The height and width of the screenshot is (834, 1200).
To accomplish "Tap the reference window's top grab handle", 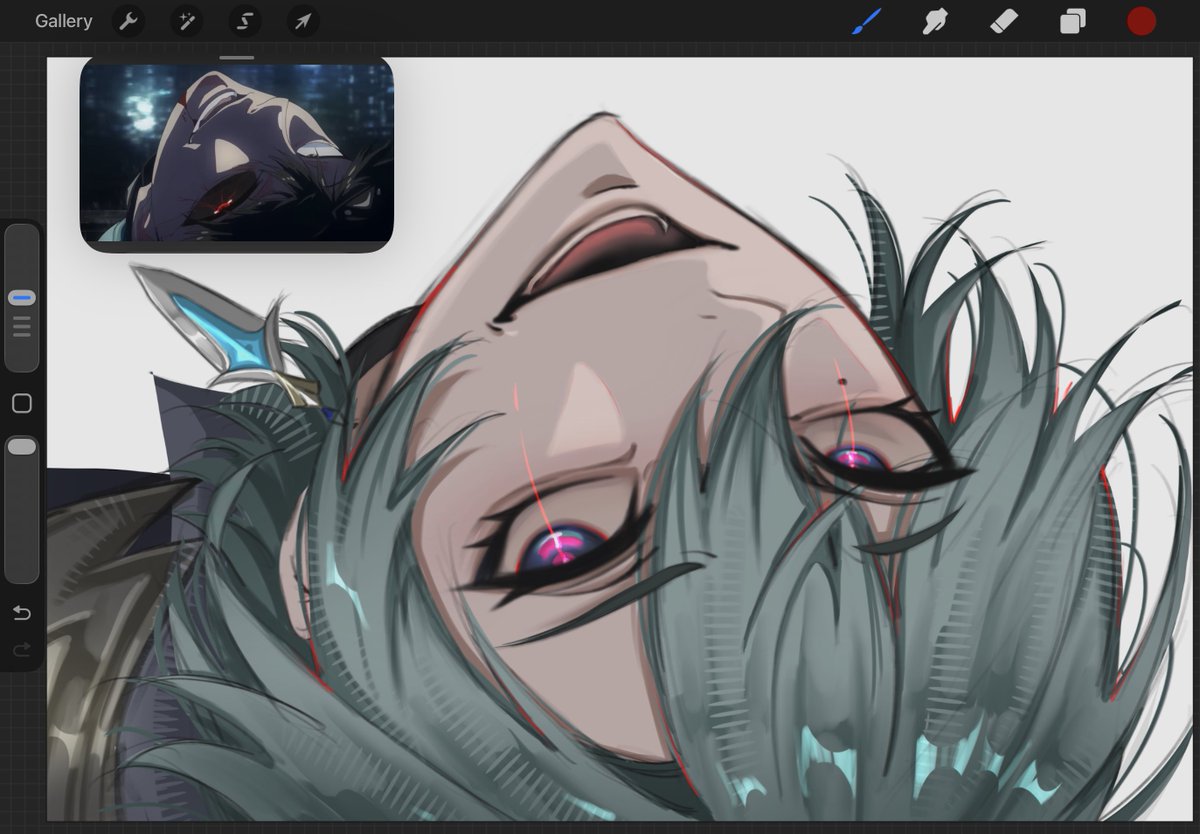I will 237,58.
